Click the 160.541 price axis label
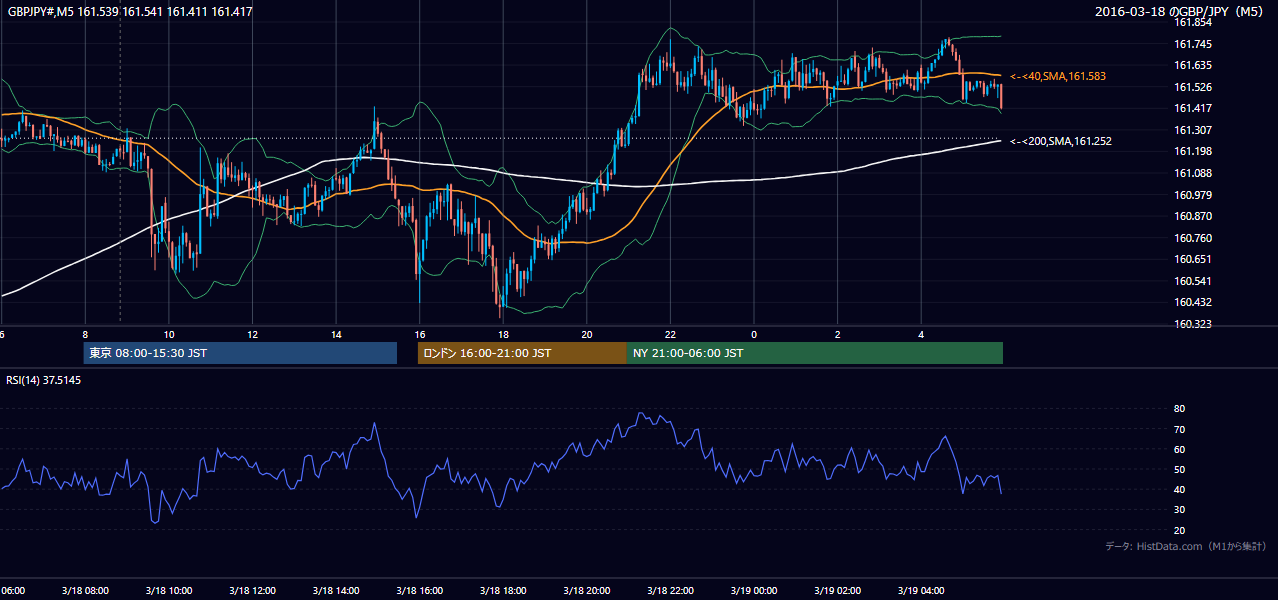Screen dimensions: 1278x600 (1193, 281)
